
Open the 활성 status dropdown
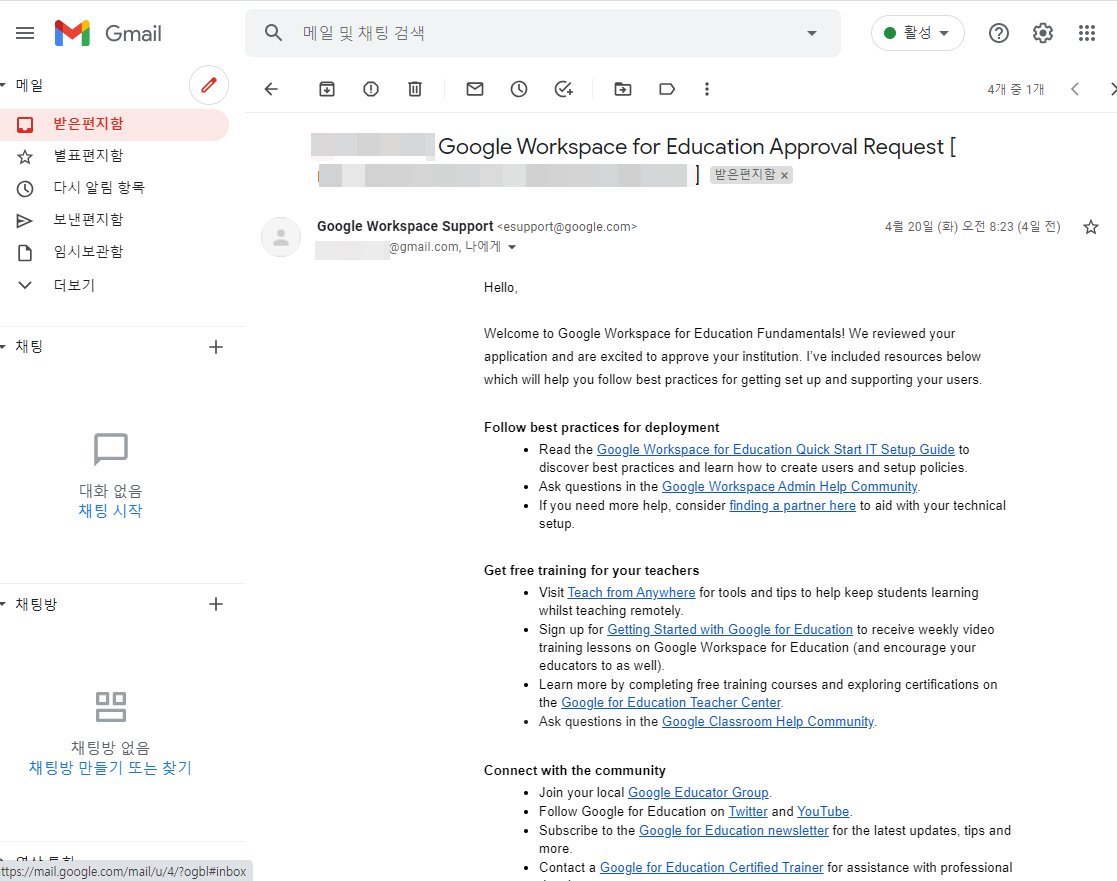pyautogui.click(x=918, y=33)
